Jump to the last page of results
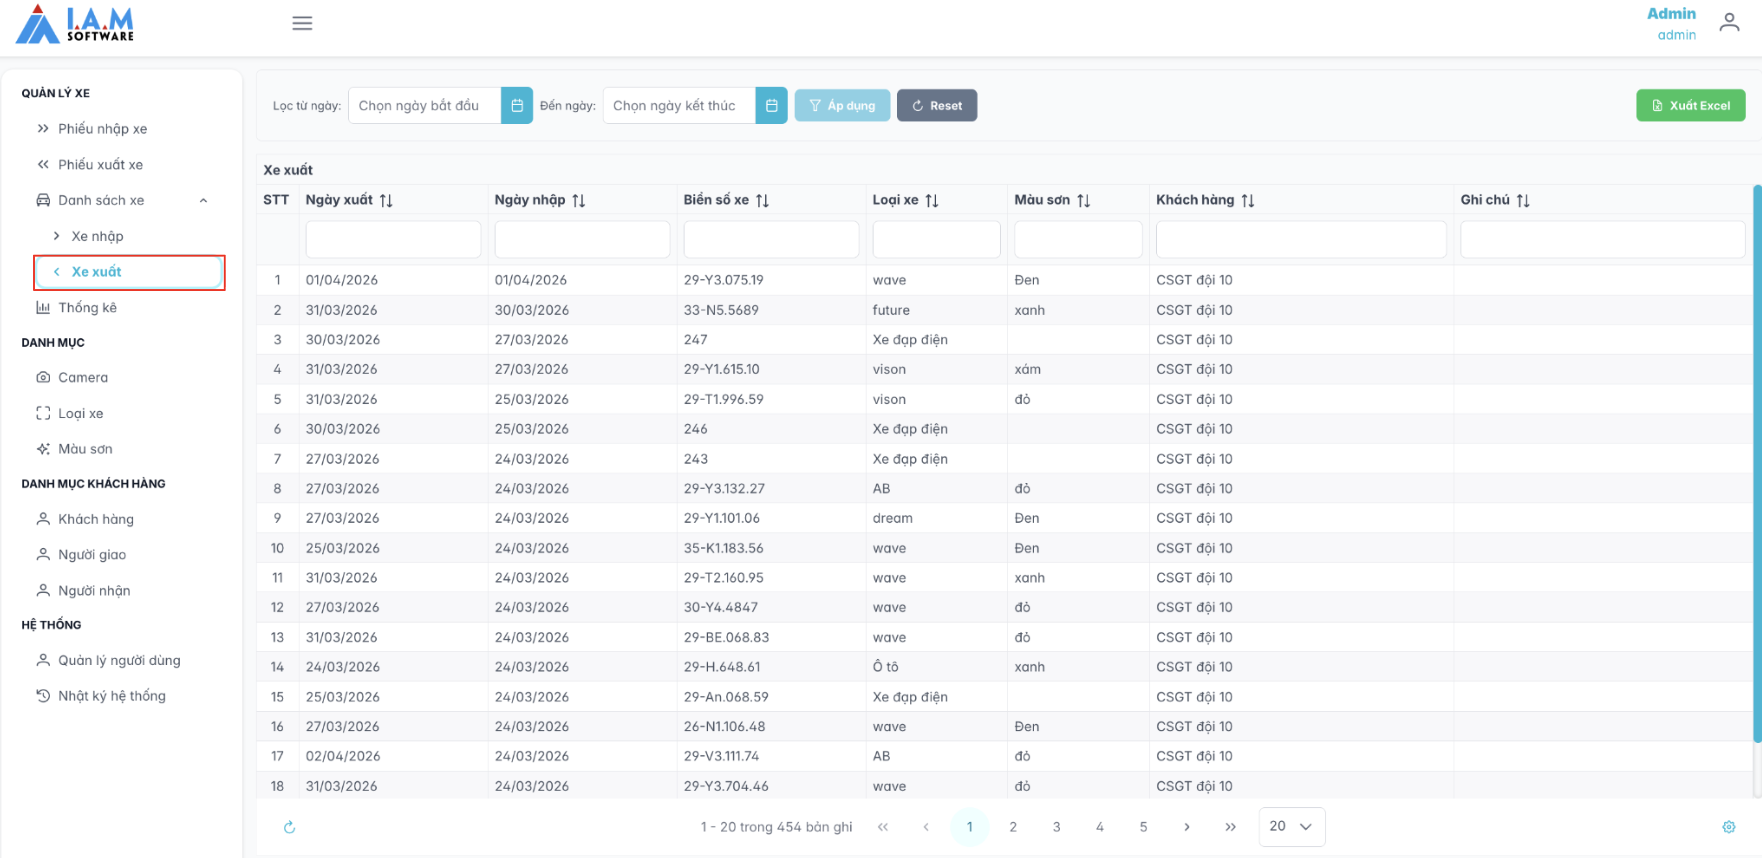1762x858 pixels. 1230,827
